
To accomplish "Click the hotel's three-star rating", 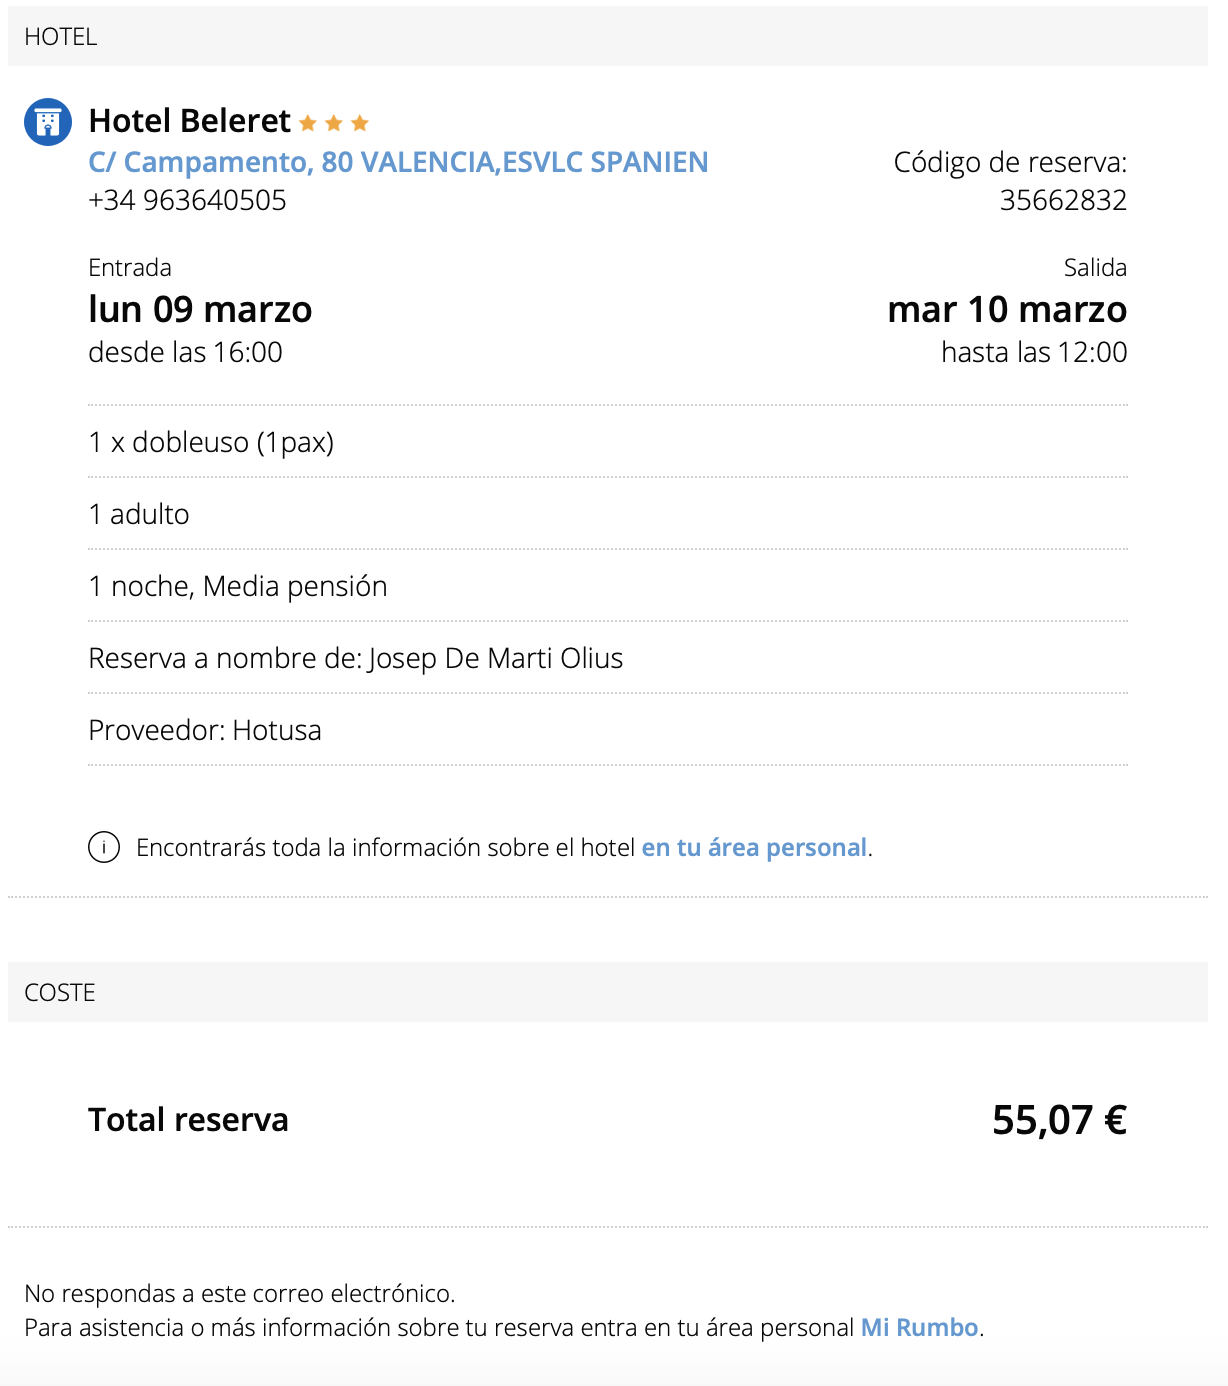I will click(334, 123).
